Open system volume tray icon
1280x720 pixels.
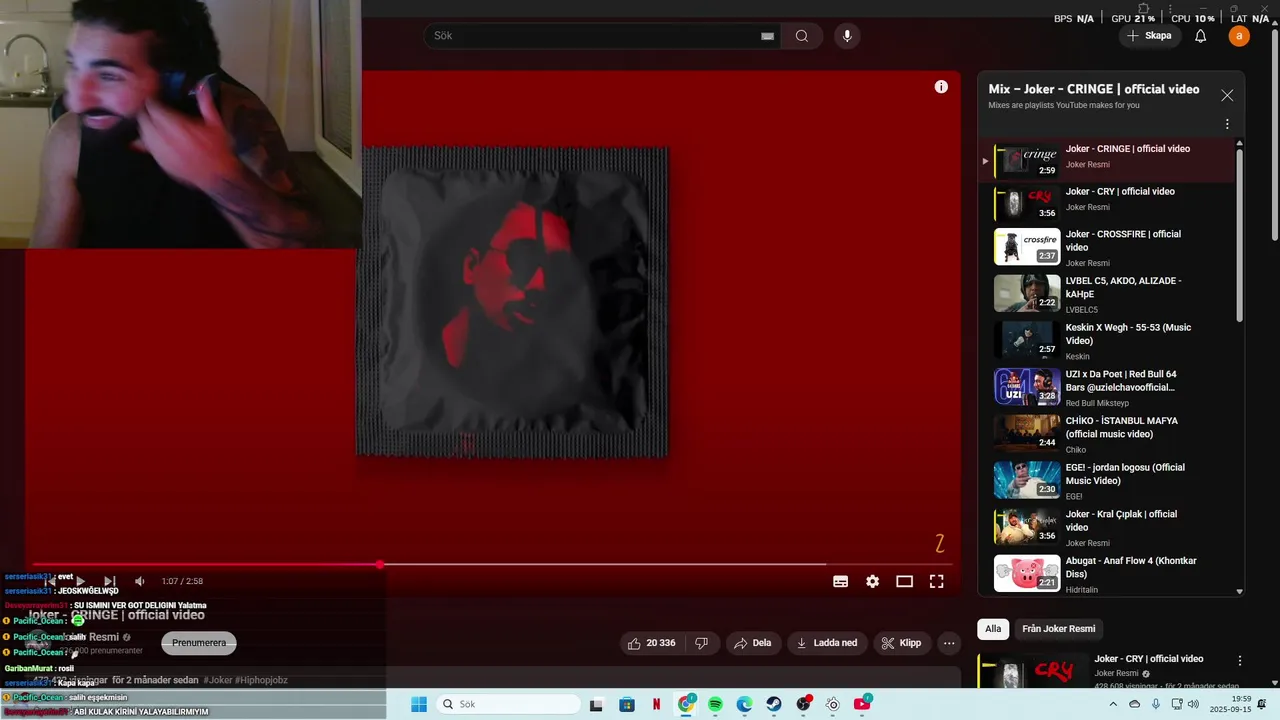click(1195, 704)
